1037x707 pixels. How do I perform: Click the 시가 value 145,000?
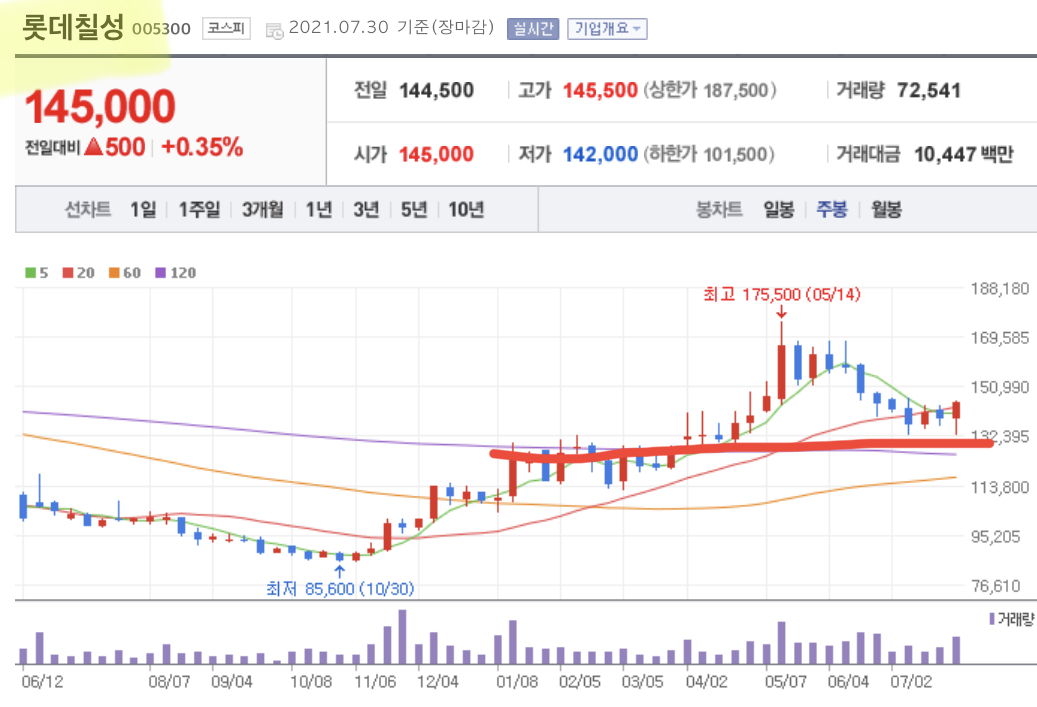(x=436, y=155)
